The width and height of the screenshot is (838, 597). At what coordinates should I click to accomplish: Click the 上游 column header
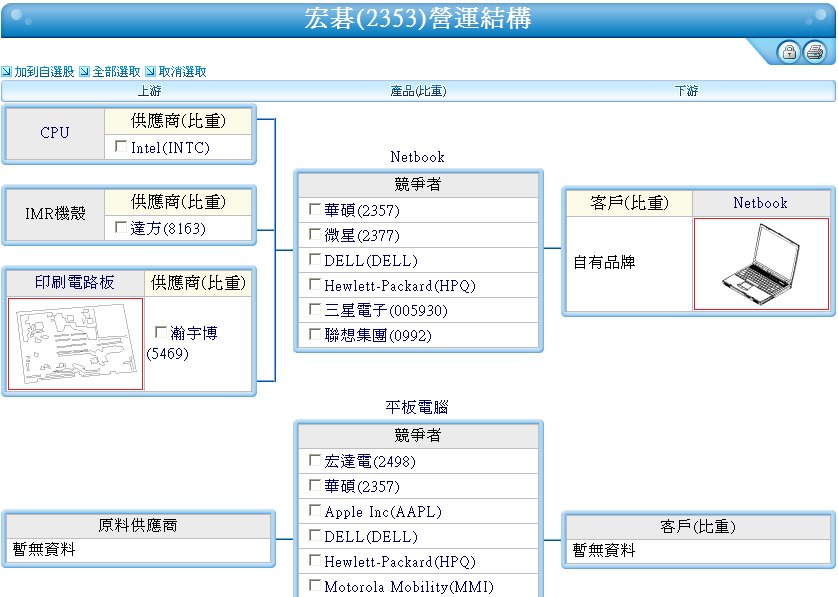(x=150, y=91)
